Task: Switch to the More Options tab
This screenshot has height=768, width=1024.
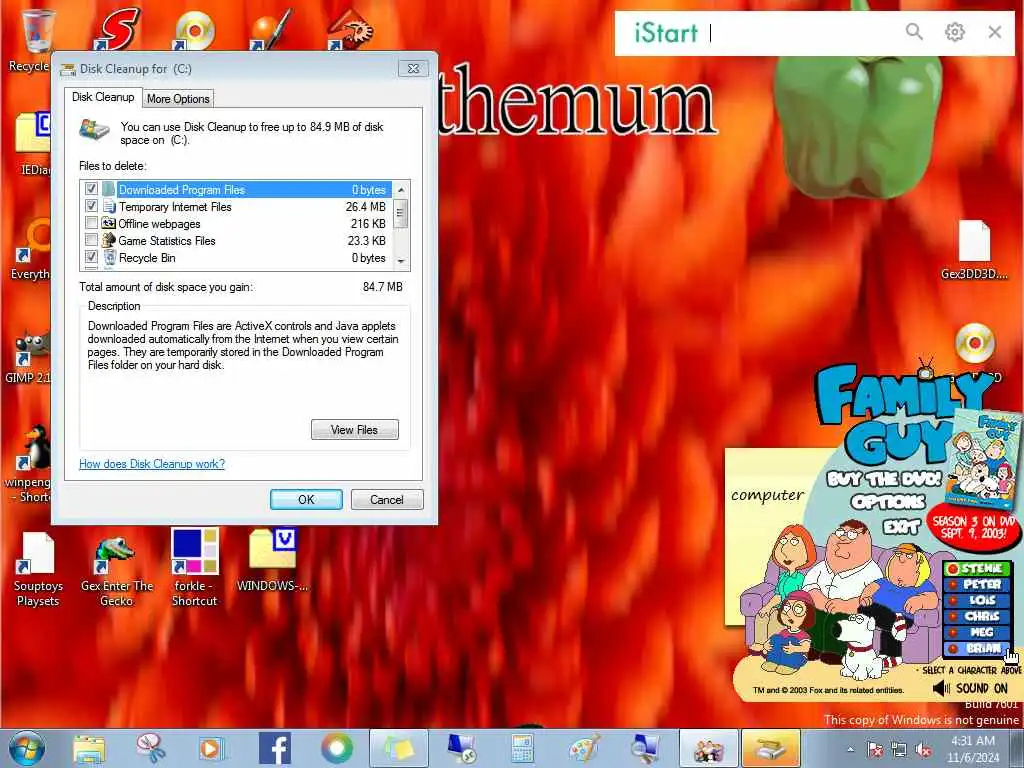Action: (x=178, y=99)
